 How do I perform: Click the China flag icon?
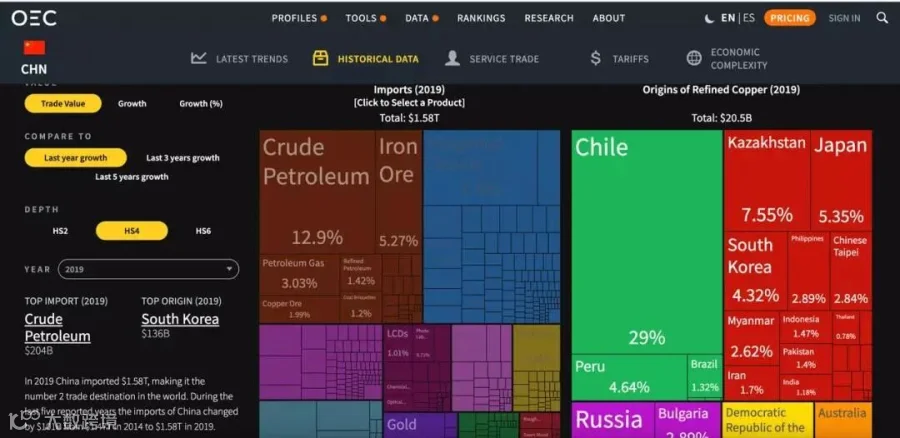tap(34, 48)
